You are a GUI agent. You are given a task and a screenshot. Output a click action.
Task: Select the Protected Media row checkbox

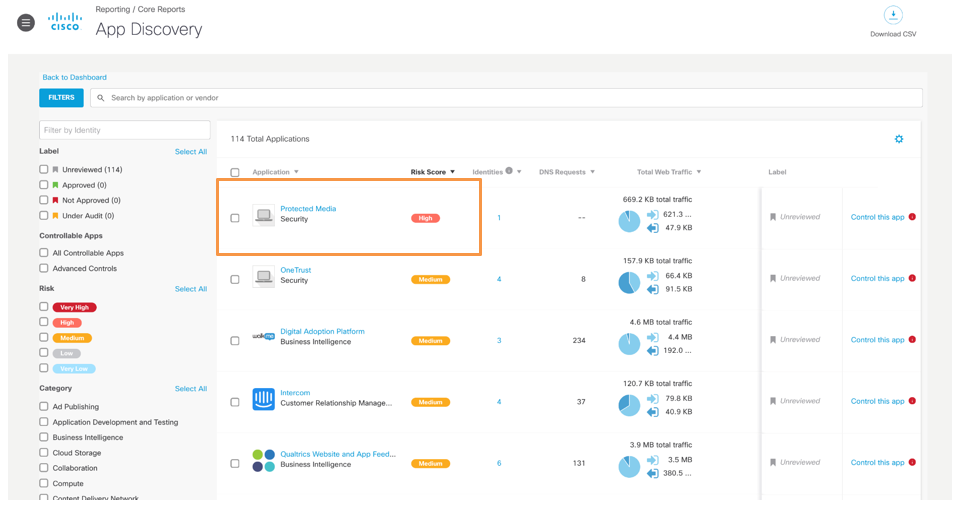[235, 218]
